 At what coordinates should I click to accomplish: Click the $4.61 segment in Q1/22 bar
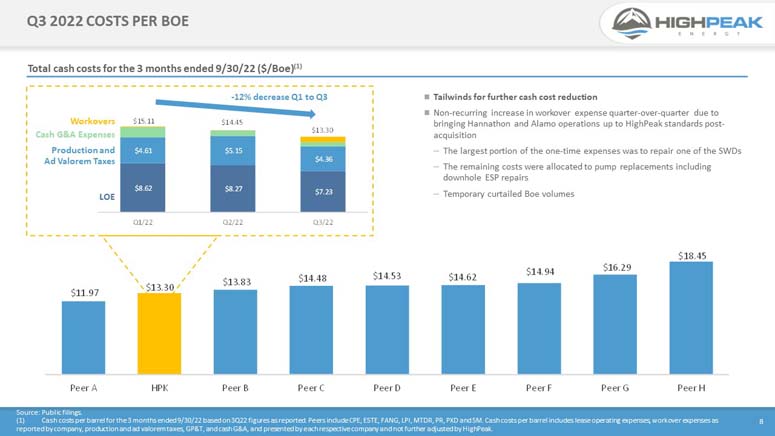pos(143,151)
